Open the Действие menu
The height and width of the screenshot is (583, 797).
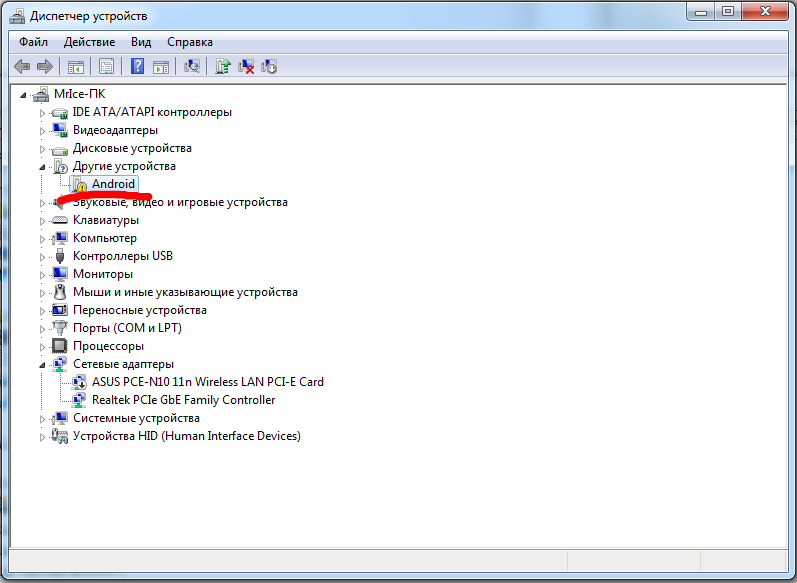89,42
